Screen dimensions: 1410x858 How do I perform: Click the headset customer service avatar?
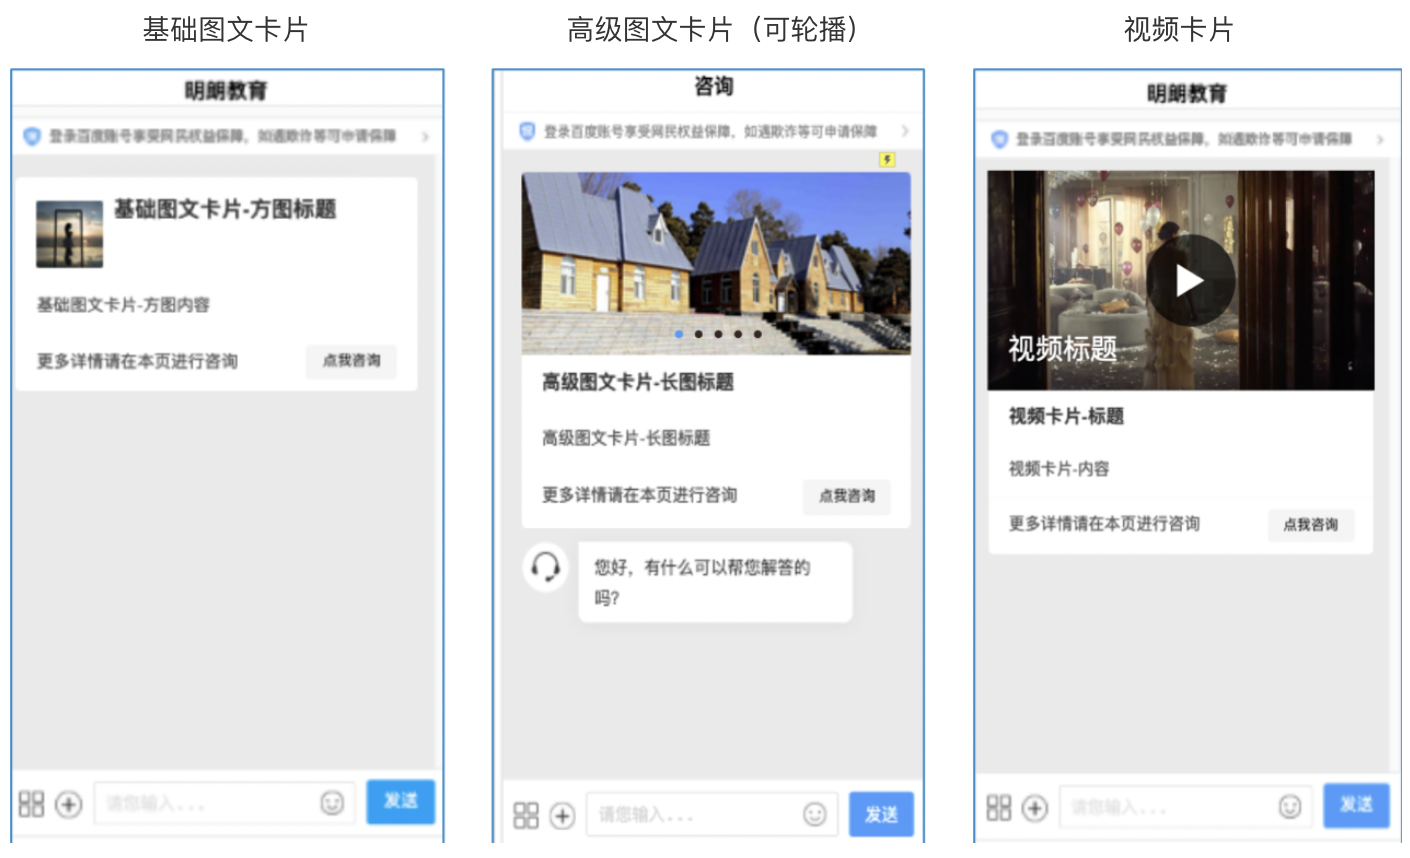[546, 567]
